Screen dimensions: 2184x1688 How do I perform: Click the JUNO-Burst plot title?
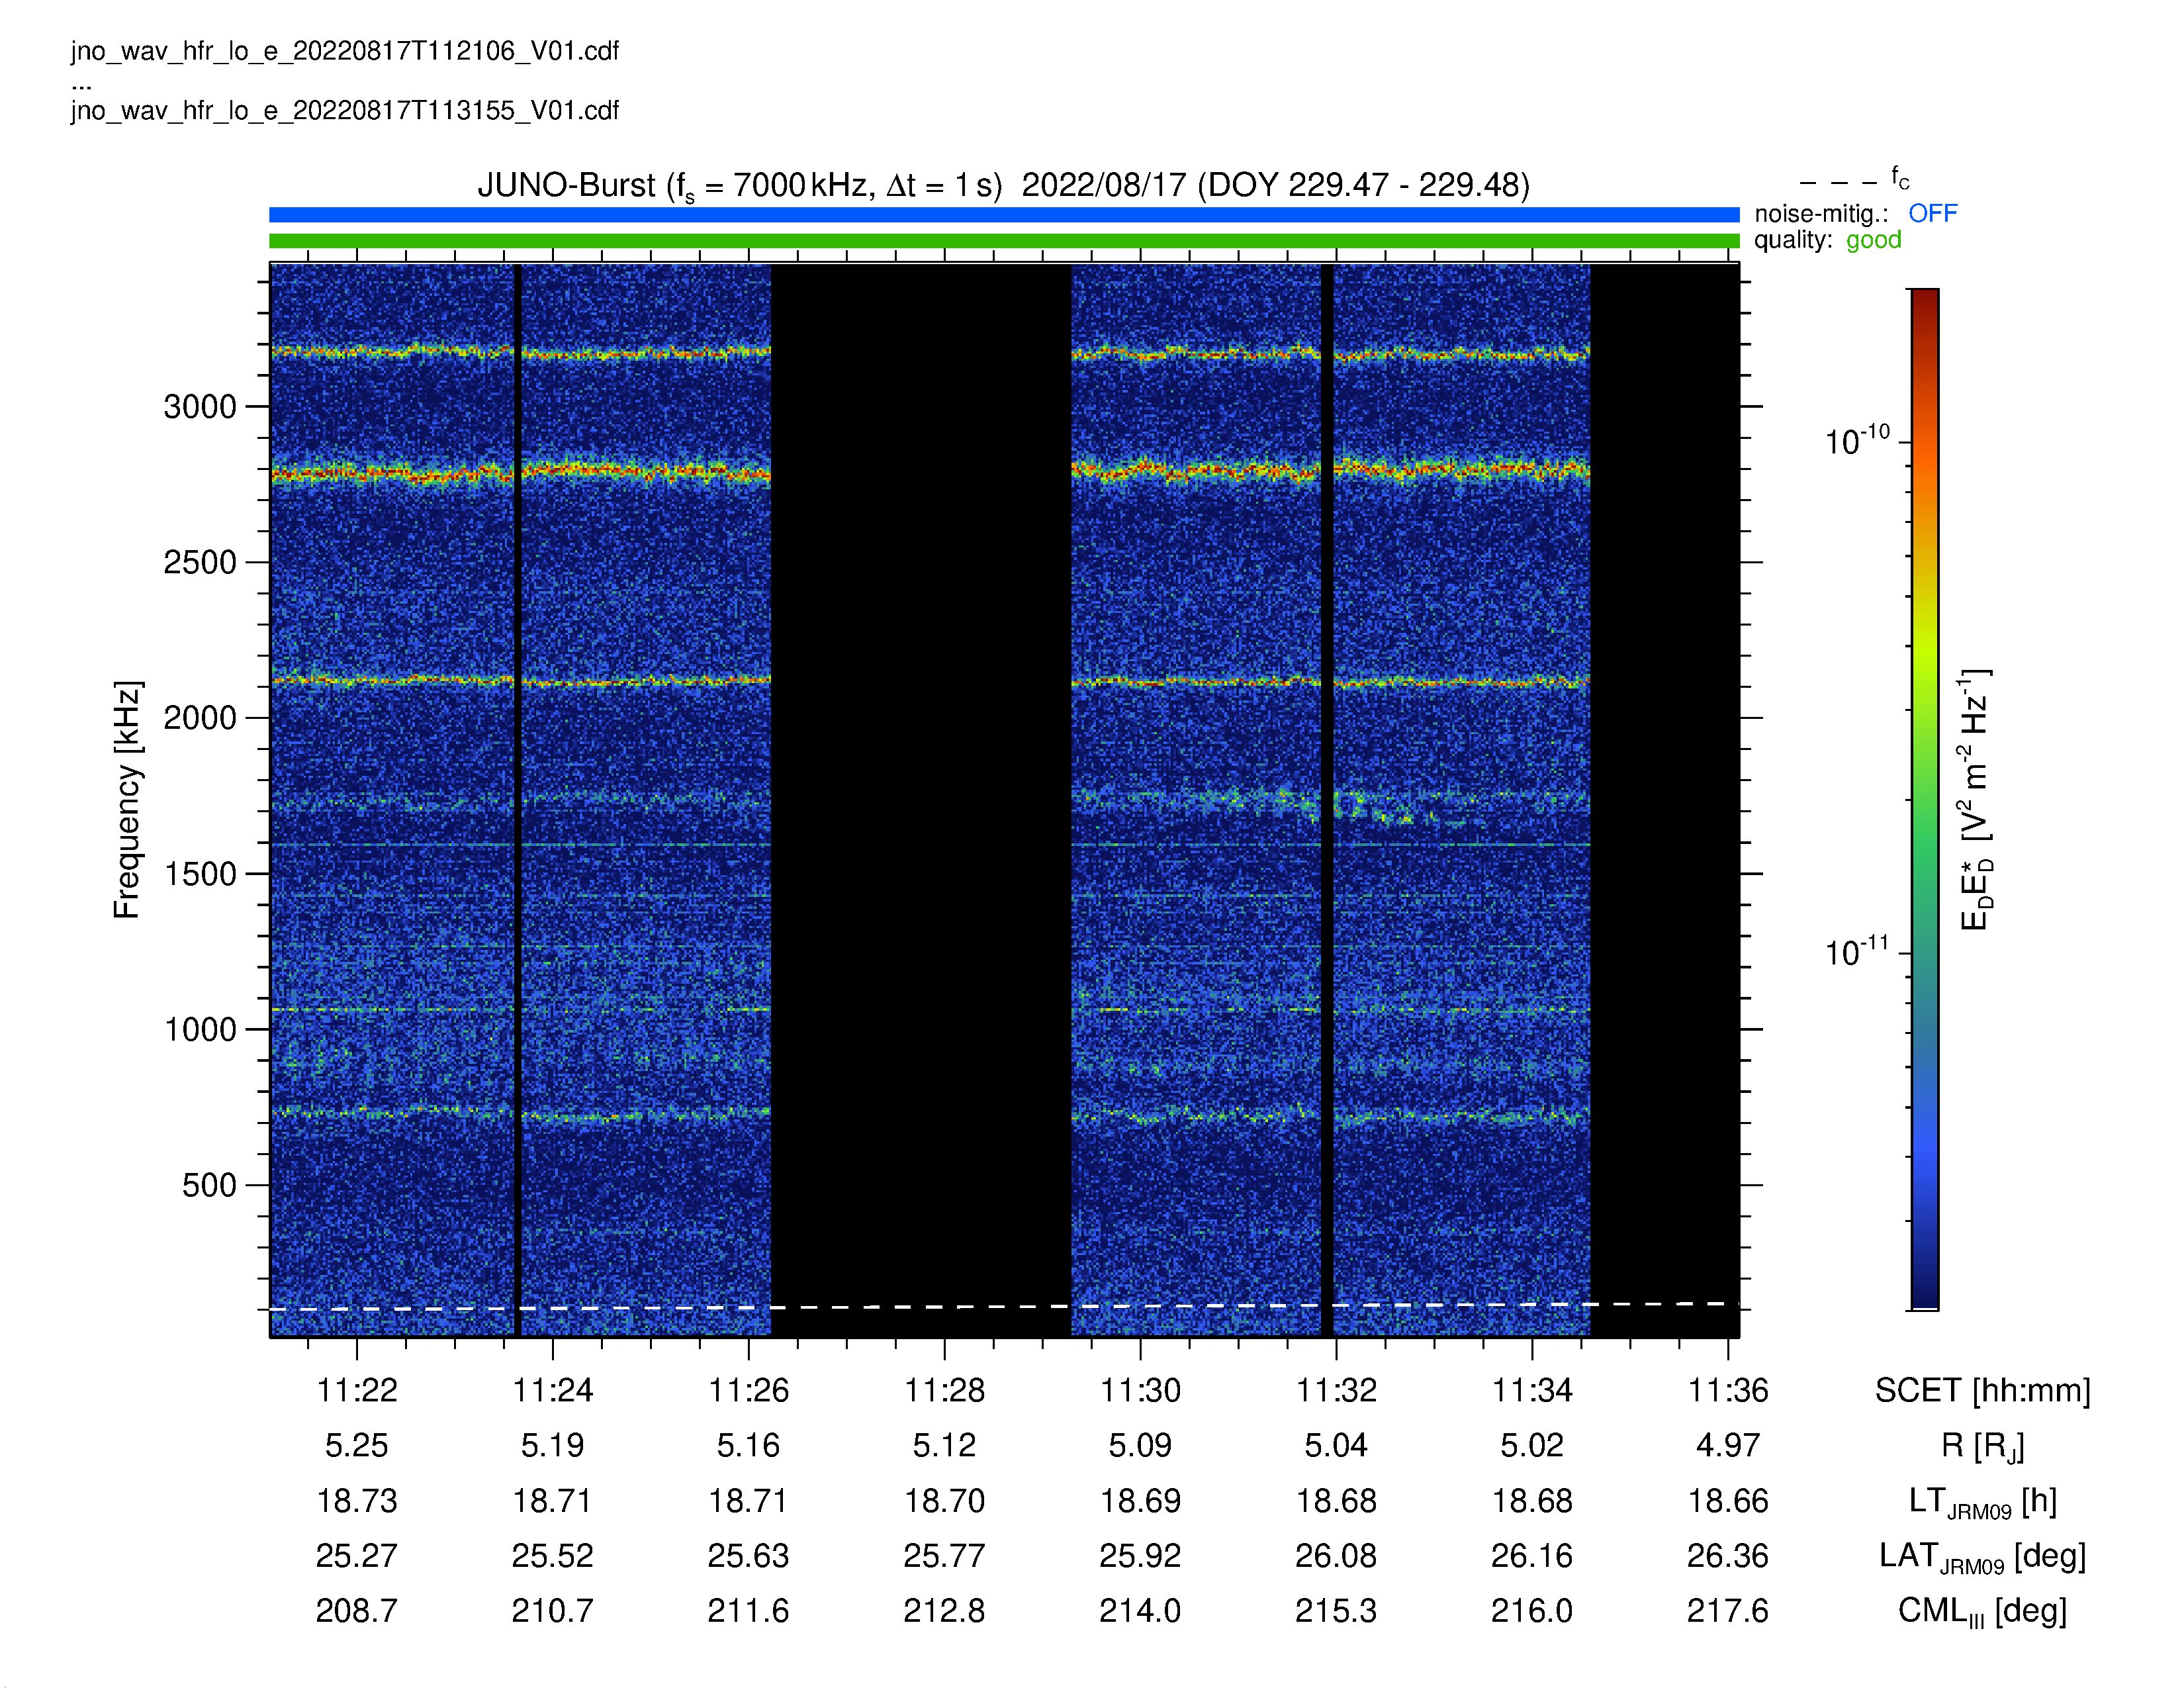[x=1003, y=186]
